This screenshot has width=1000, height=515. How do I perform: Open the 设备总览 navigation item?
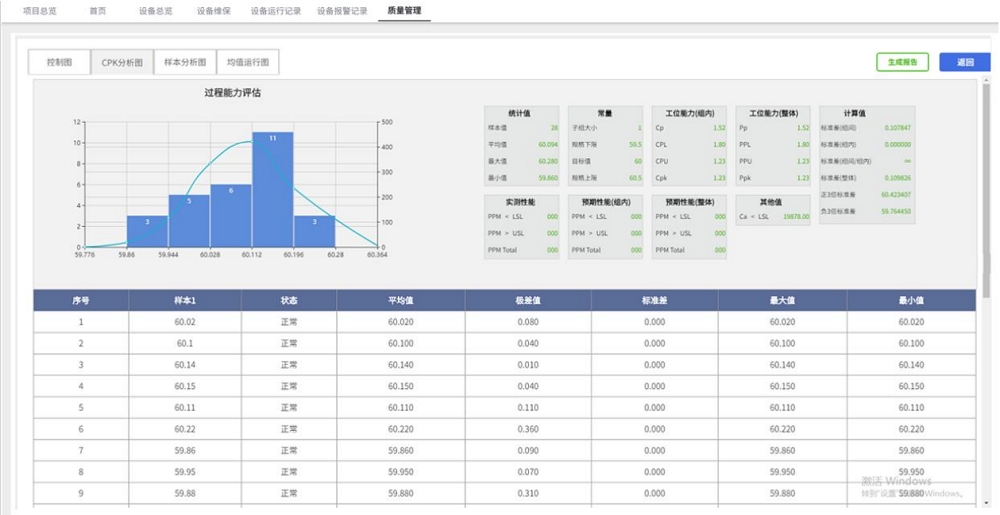point(155,11)
